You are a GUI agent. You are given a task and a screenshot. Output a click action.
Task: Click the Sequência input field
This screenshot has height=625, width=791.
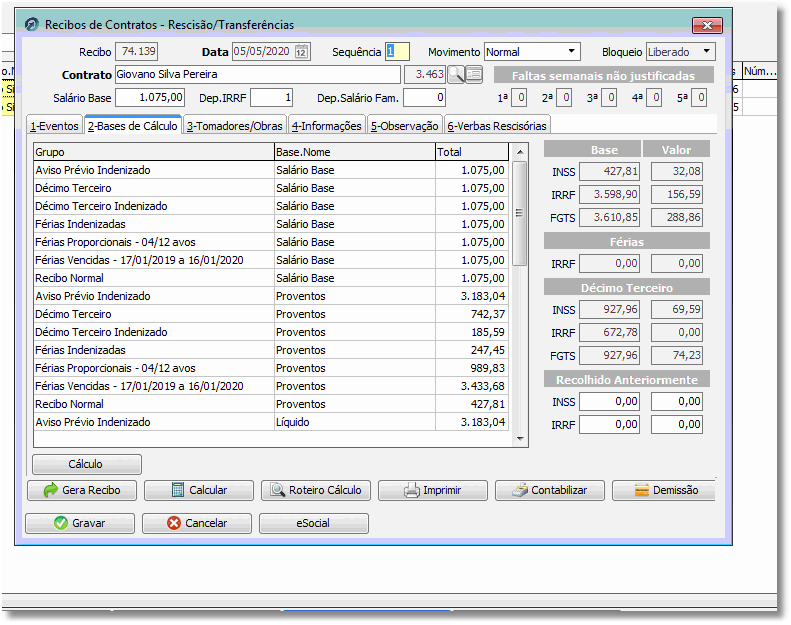(397, 51)
